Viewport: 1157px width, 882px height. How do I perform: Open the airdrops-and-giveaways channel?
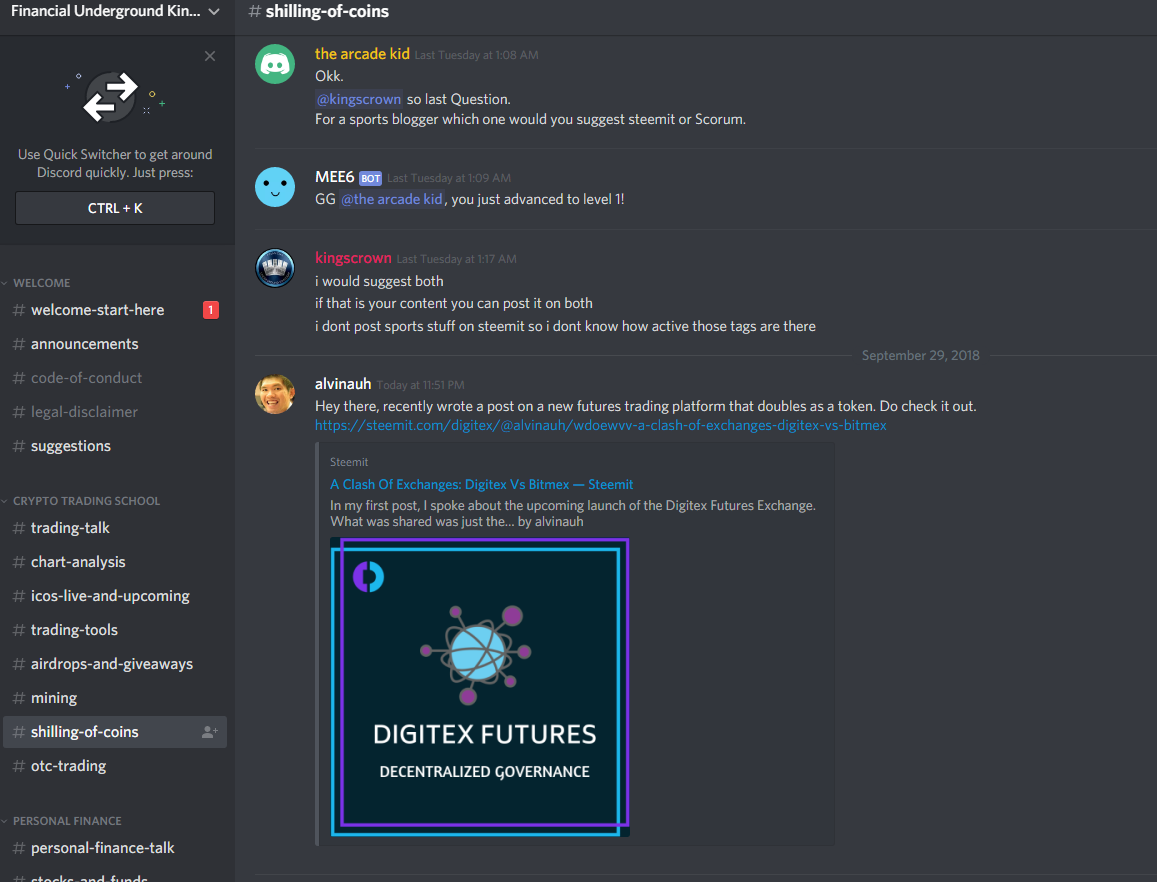(115, 664)
